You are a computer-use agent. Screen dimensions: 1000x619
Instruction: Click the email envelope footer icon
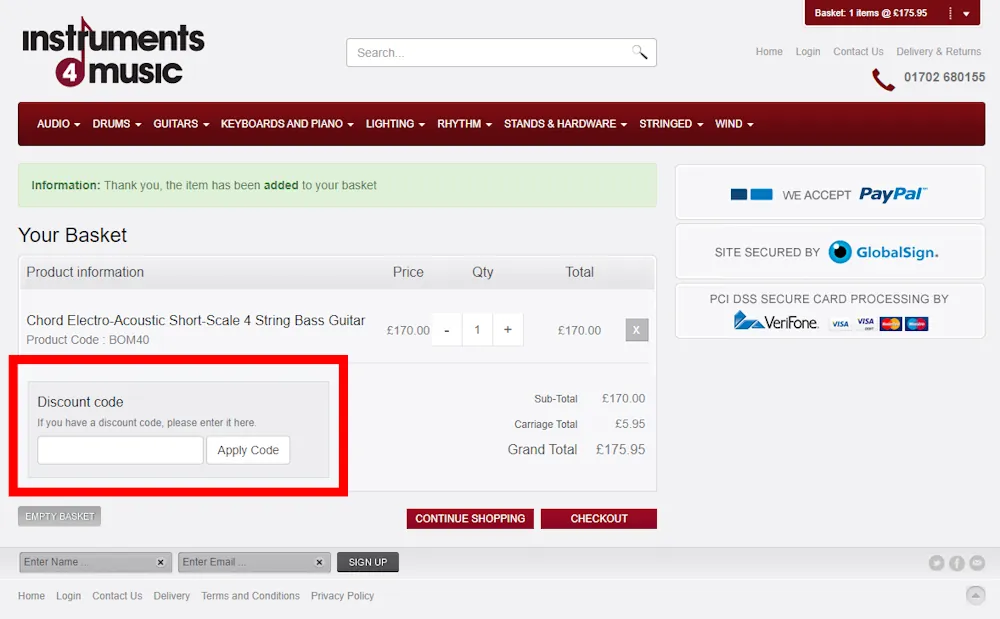pos(977,563)
